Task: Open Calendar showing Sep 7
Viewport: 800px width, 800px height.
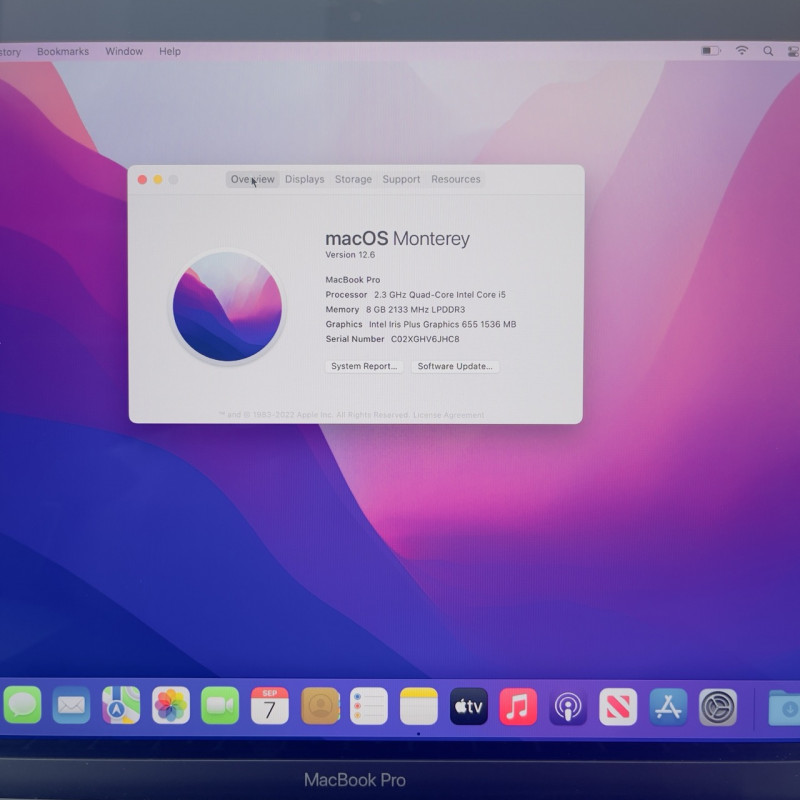Action: tap(269, 706)
